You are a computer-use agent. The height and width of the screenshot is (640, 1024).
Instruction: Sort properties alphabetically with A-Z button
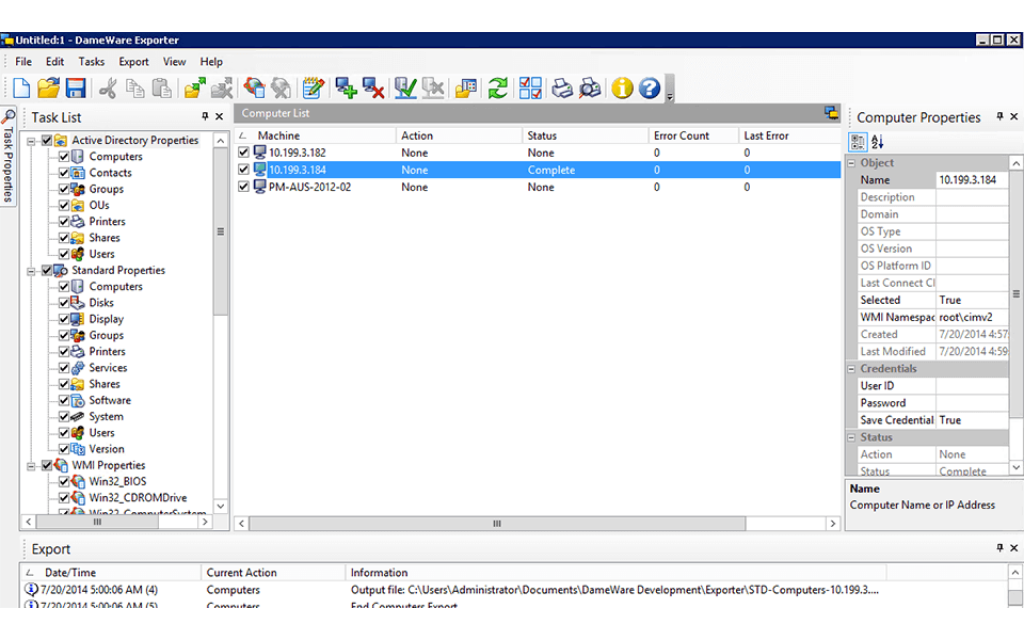click(877, 143)
